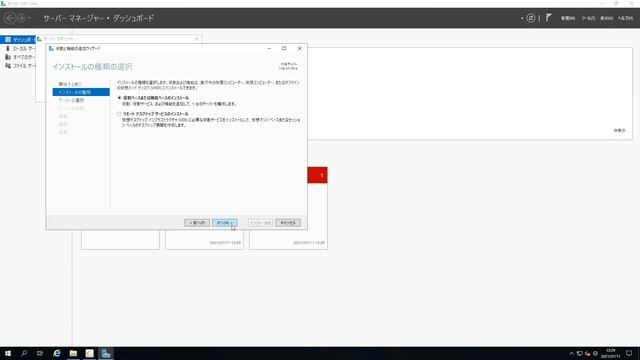Viewport: 640px width, 360px height.
Task: Click the 前へ (Previous) button
Action: (197, 223)
